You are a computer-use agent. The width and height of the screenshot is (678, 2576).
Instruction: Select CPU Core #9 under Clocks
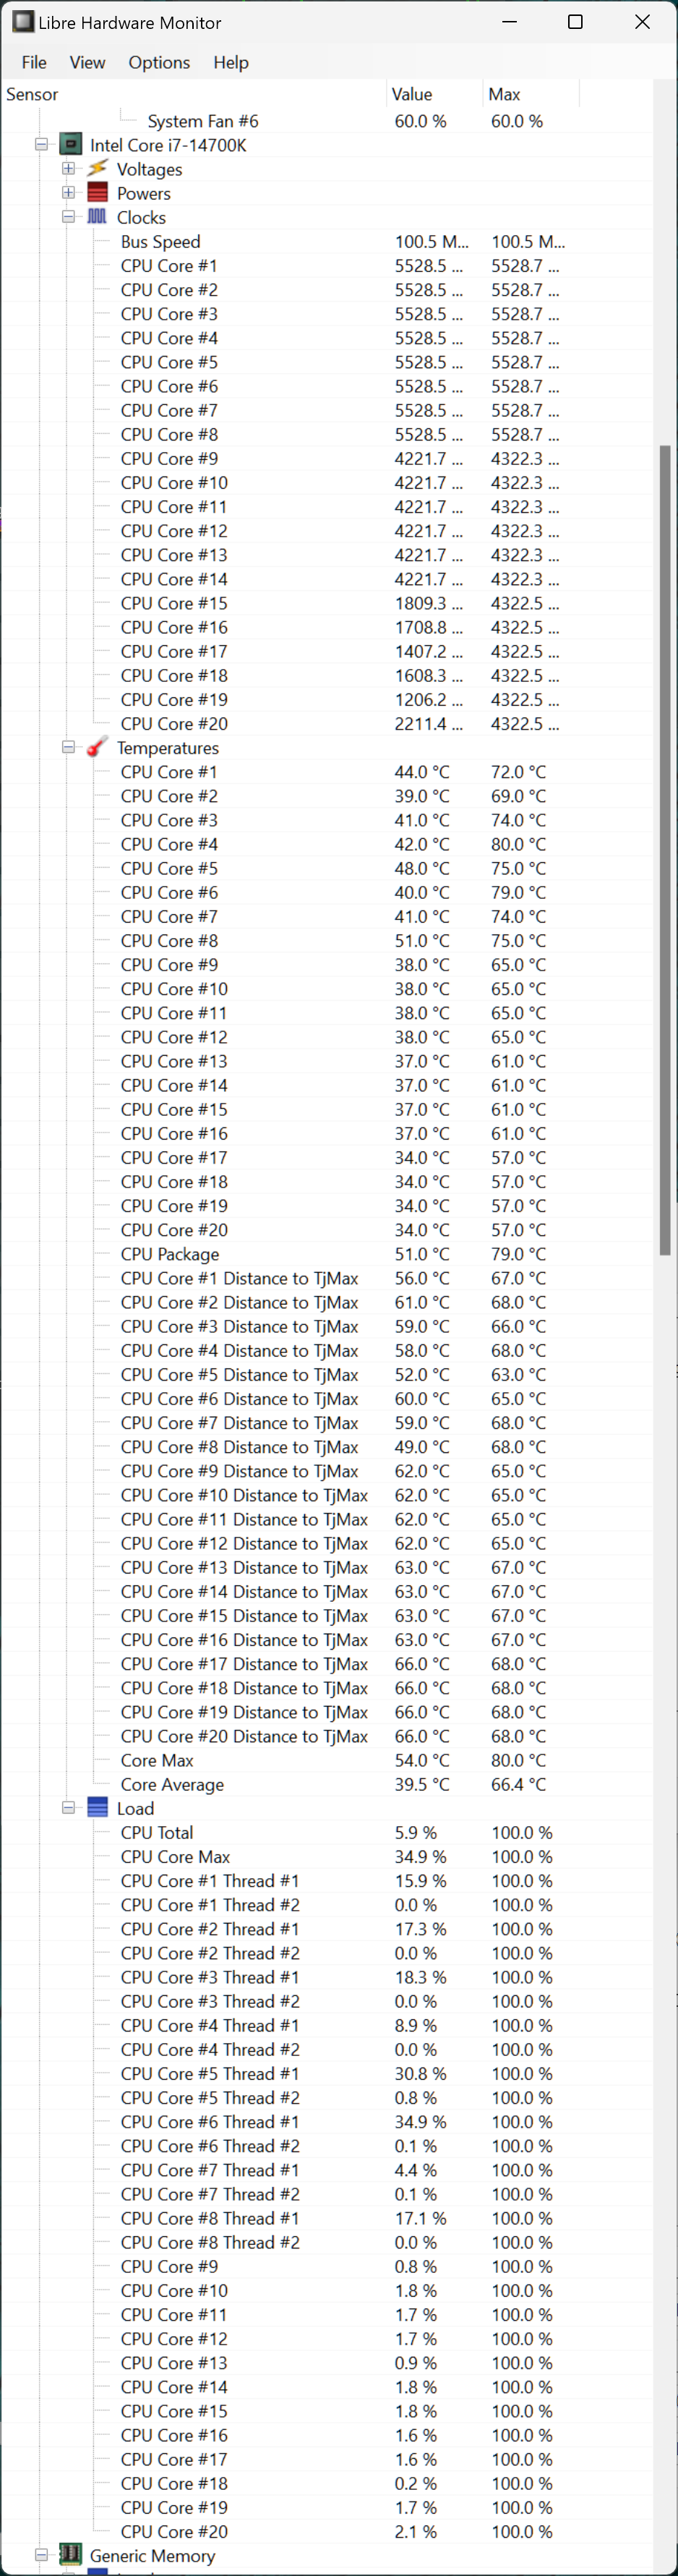tap(327, 459)
